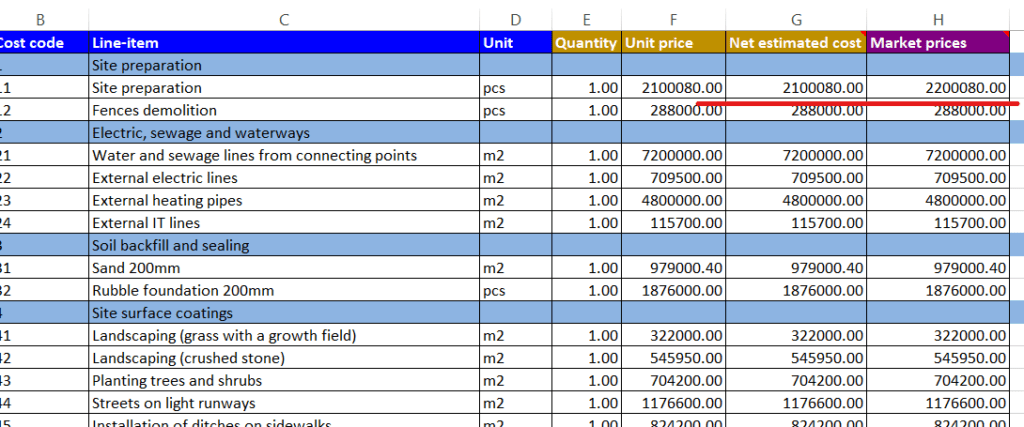
Task: Select the "Unit price" header cell
Action: pyautogui.click(x=673, y=42)
